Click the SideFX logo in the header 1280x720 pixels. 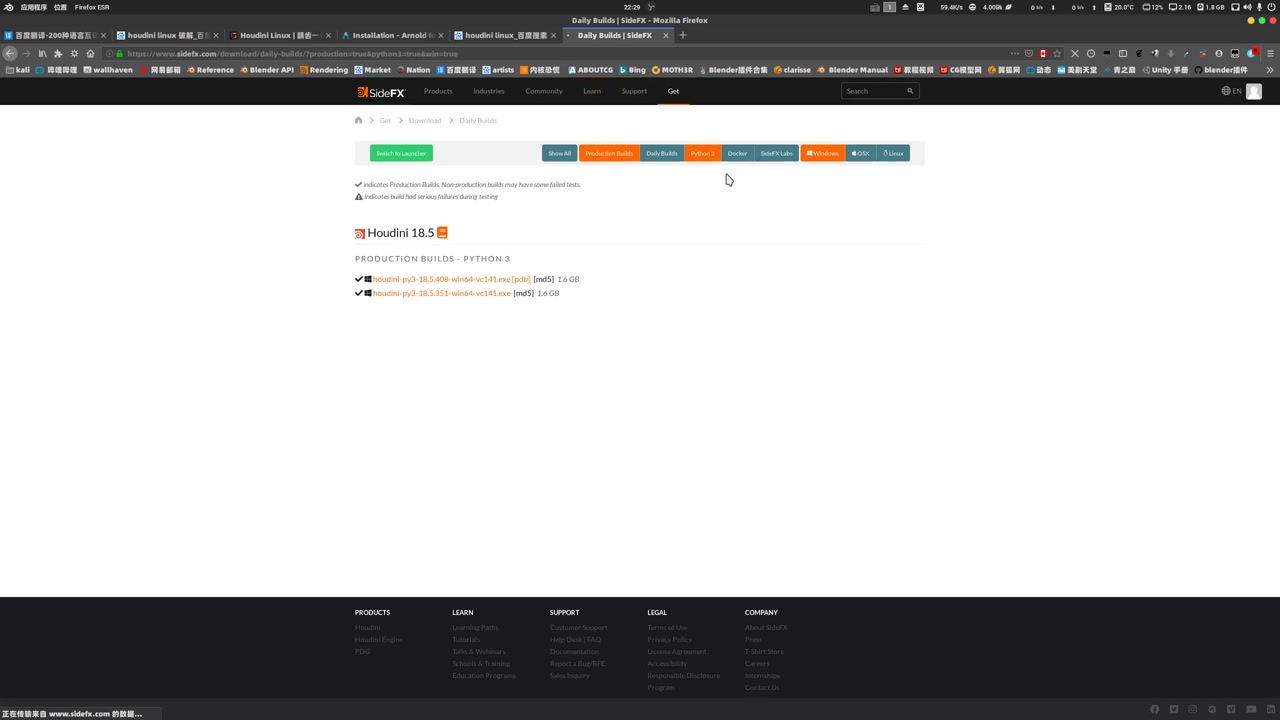point(381,92)
